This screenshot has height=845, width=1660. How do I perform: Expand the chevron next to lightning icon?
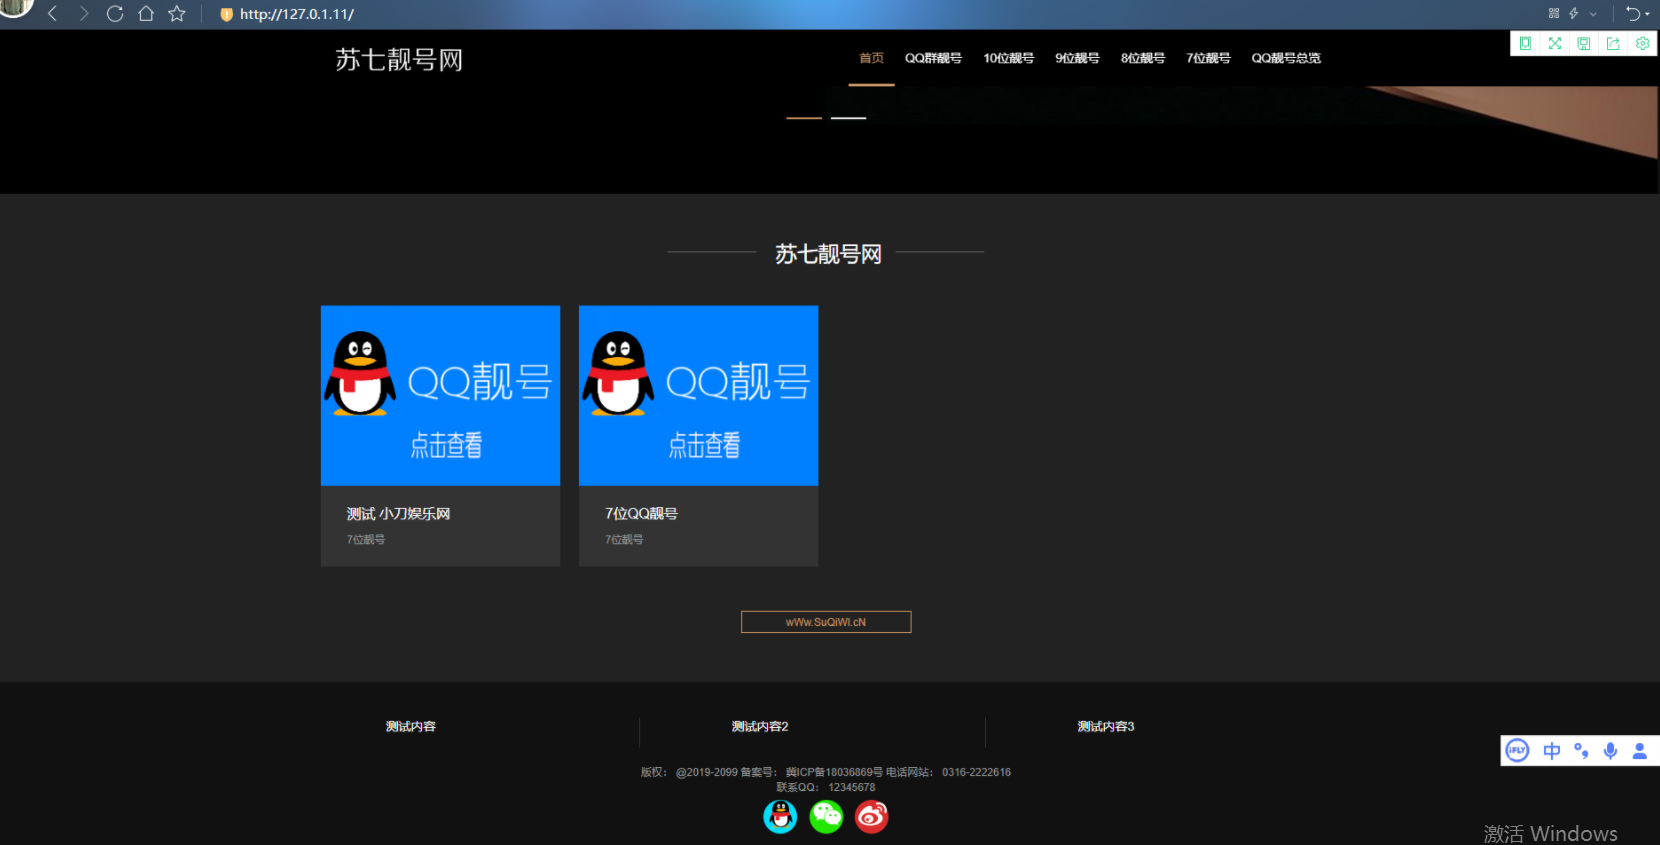[1593, 14]
